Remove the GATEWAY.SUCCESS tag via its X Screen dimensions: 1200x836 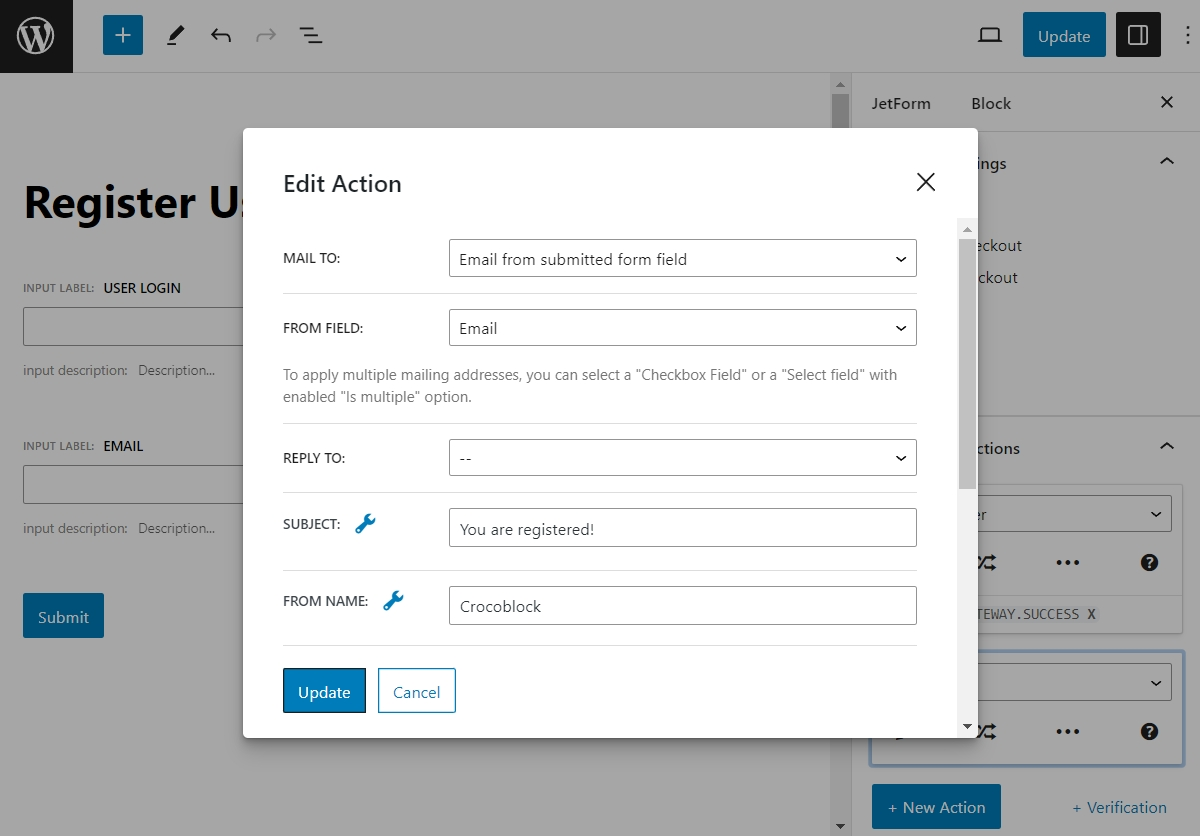tap(1093, 616)
